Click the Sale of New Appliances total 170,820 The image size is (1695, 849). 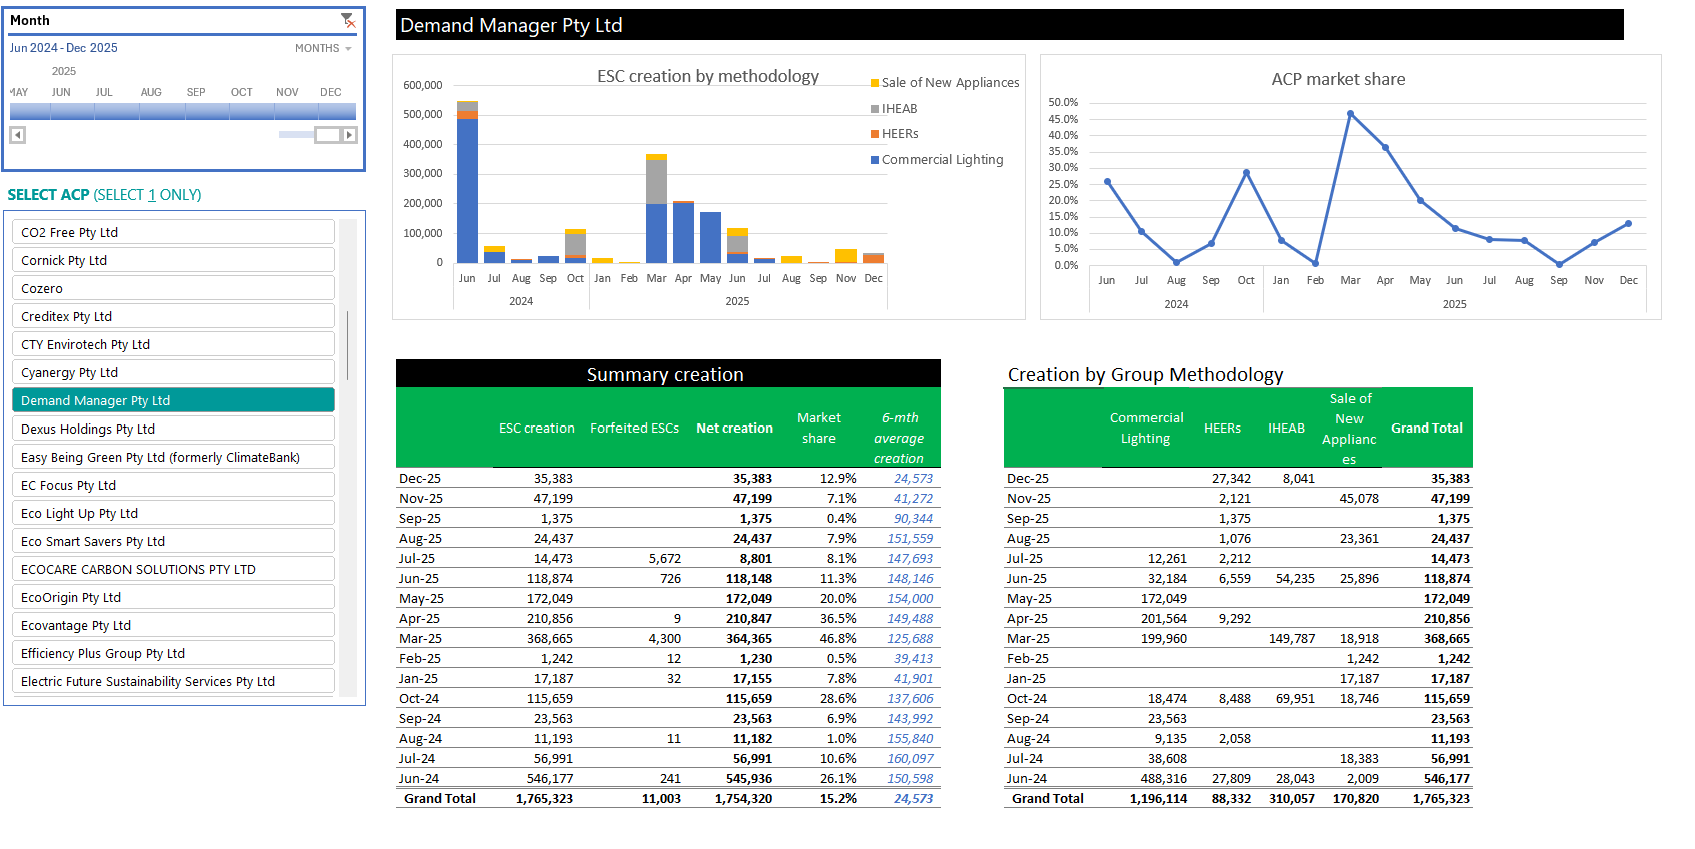[x=1356, y=798]
